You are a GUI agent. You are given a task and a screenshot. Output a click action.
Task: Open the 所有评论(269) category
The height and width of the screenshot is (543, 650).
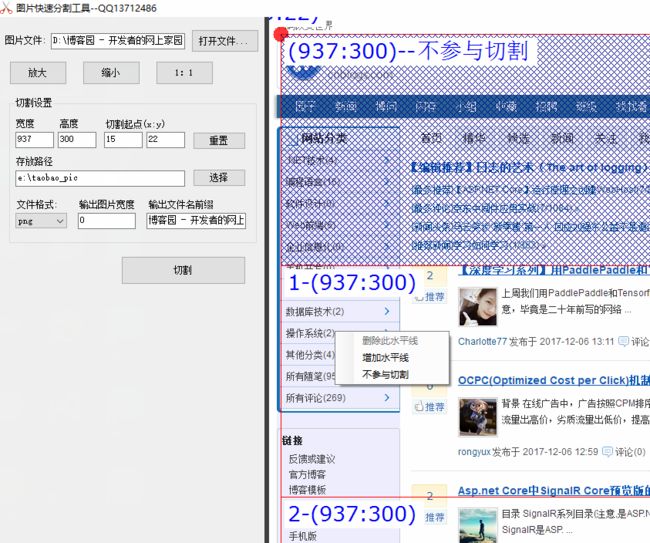315,398
